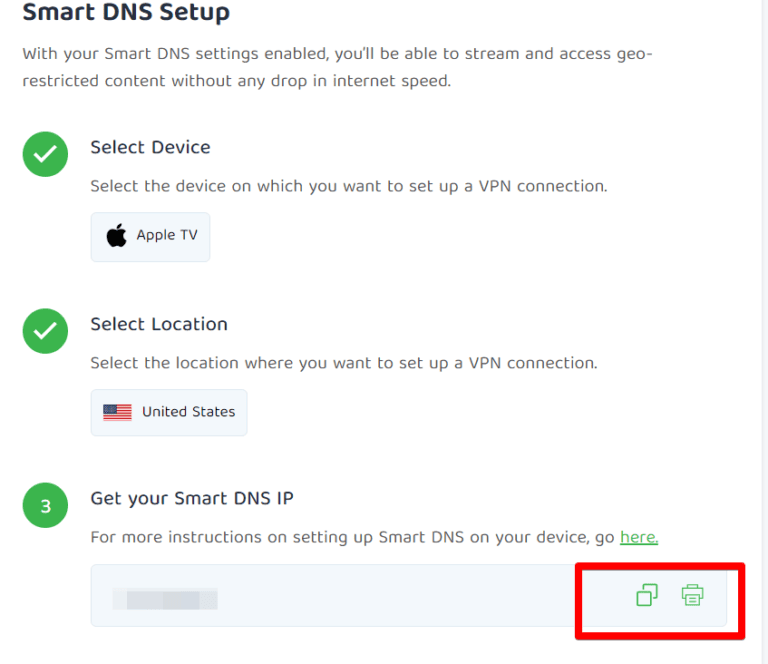Image resolution: width=768 pixels, height=664 pixels.
Task: Click the print icon beside the IP
Action: tap(692, 595)
